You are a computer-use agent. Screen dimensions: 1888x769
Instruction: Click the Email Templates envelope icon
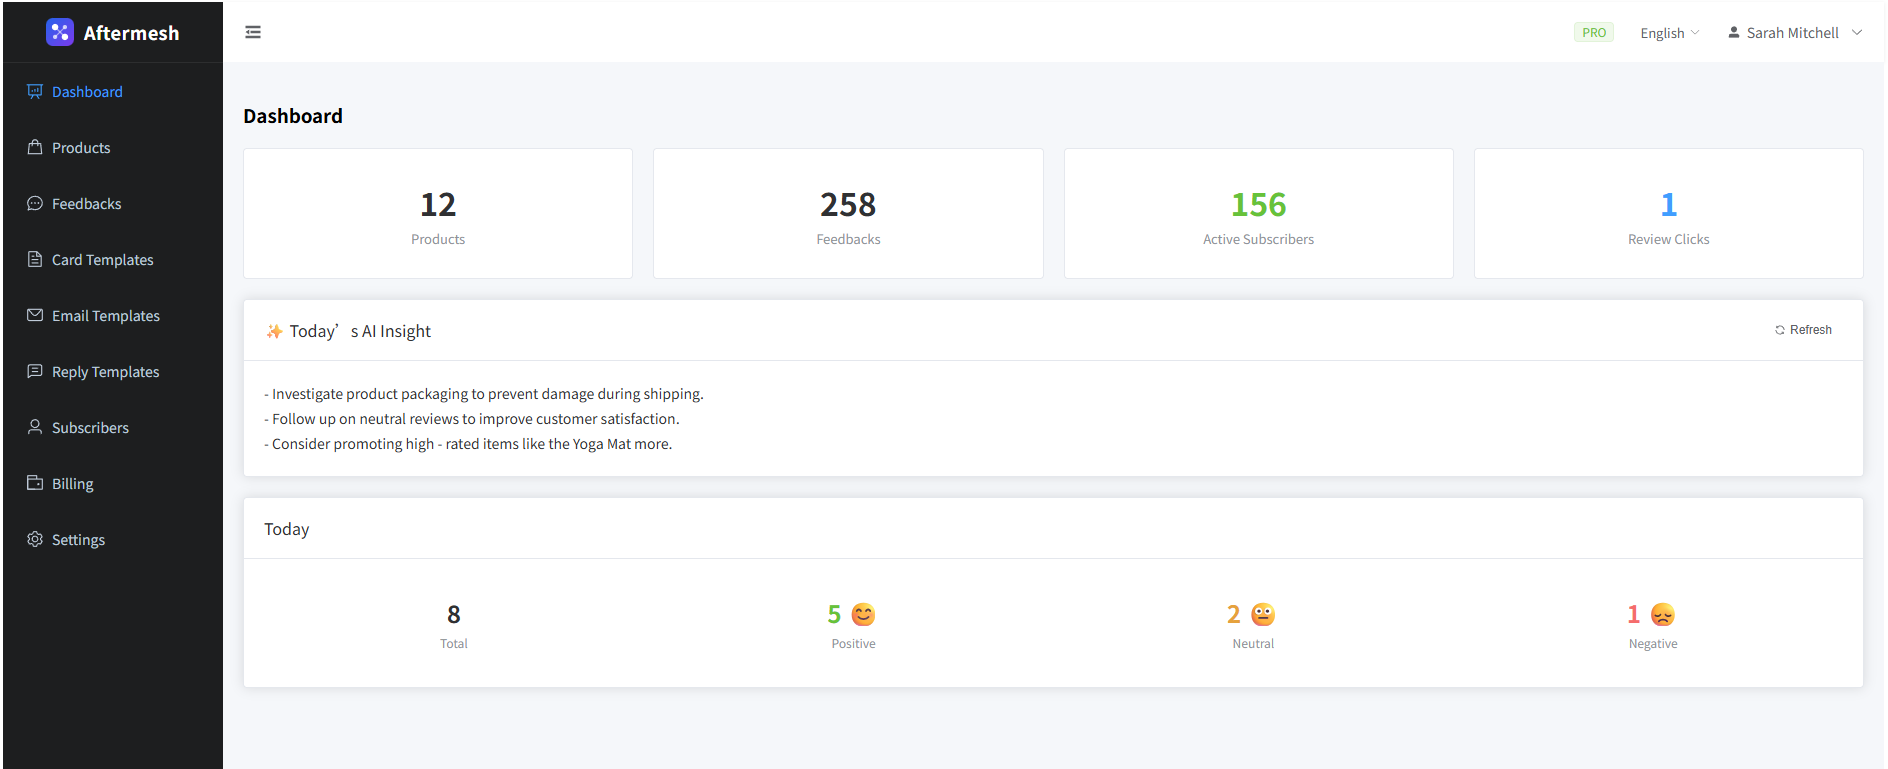[x=35, y=315]
